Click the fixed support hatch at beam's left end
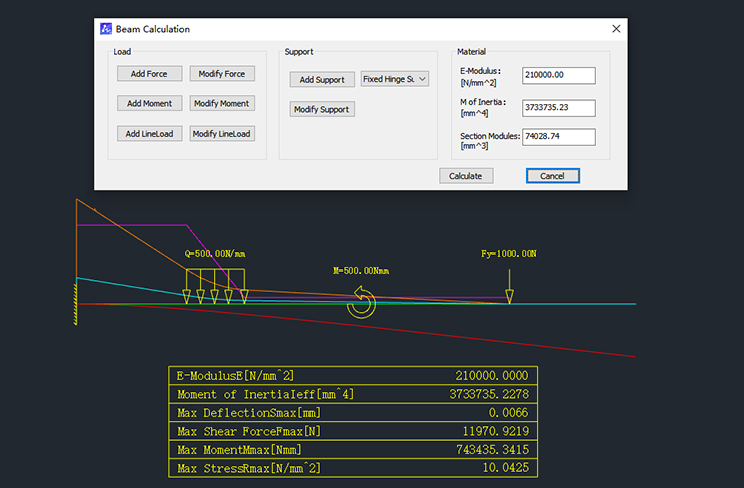The image size is (744, 488). (x=75, y=302)
